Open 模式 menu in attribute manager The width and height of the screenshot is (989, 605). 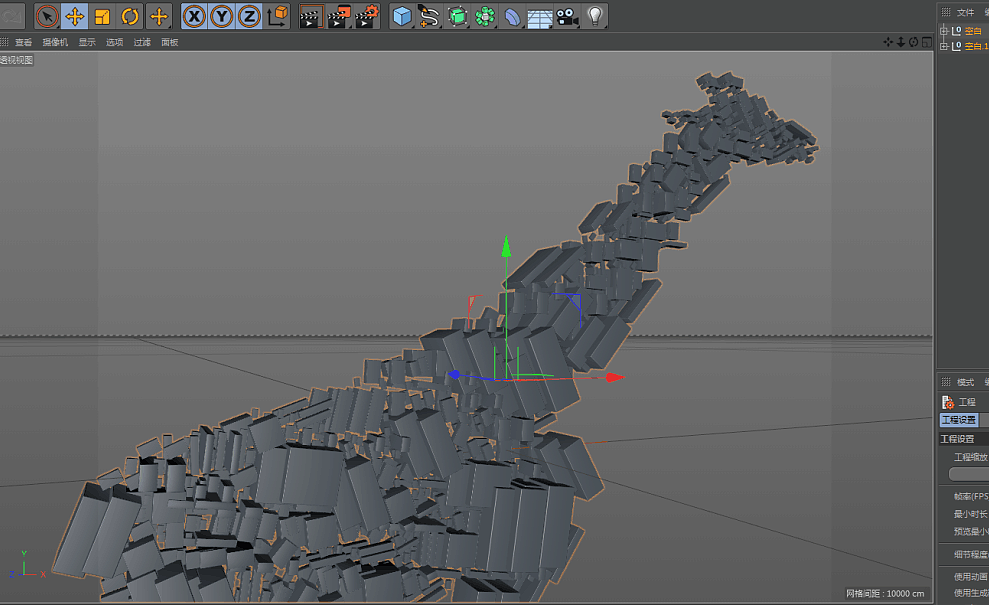(x=965, y=382)
